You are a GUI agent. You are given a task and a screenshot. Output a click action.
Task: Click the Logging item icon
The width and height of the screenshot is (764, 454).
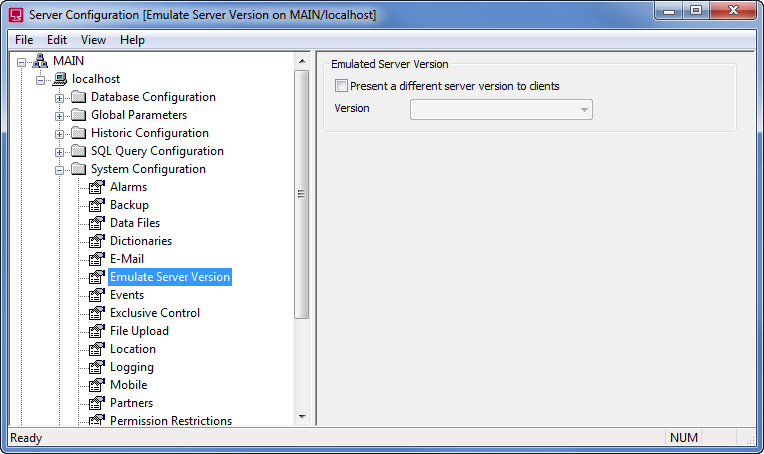(97, 367)
